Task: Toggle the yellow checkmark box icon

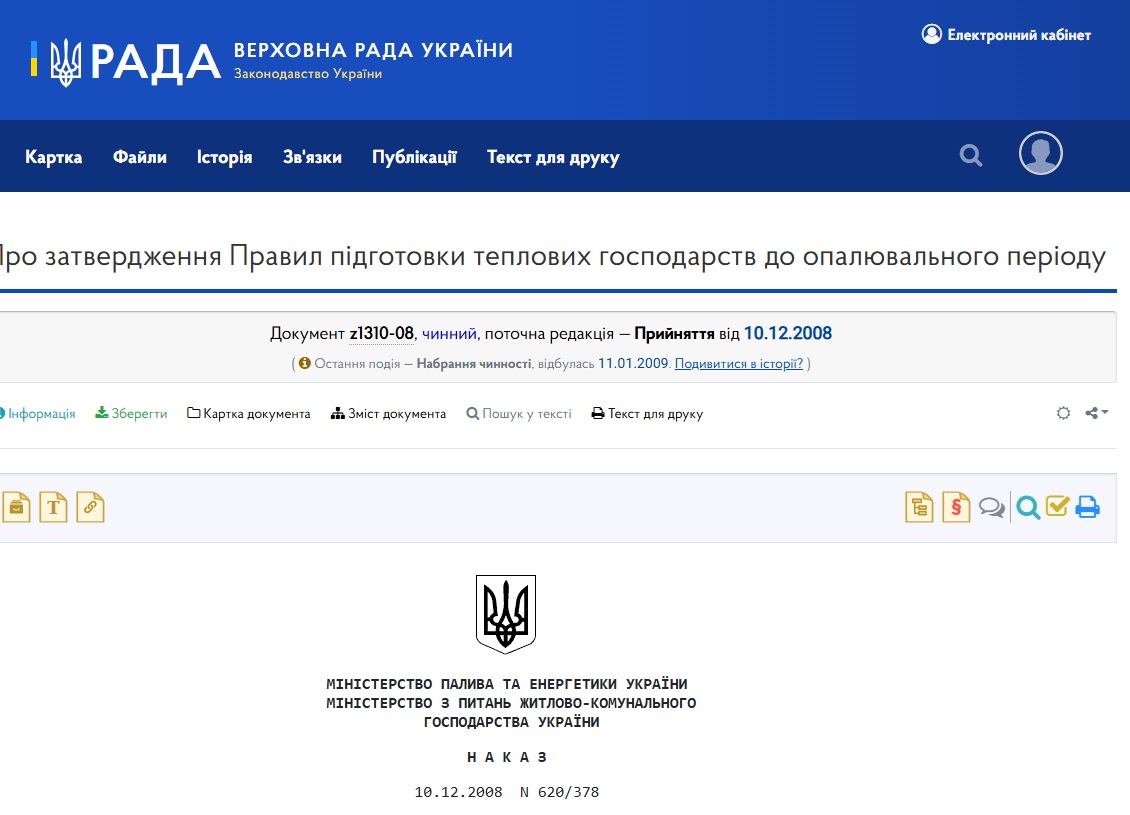Action: (x=1058, y=507)
